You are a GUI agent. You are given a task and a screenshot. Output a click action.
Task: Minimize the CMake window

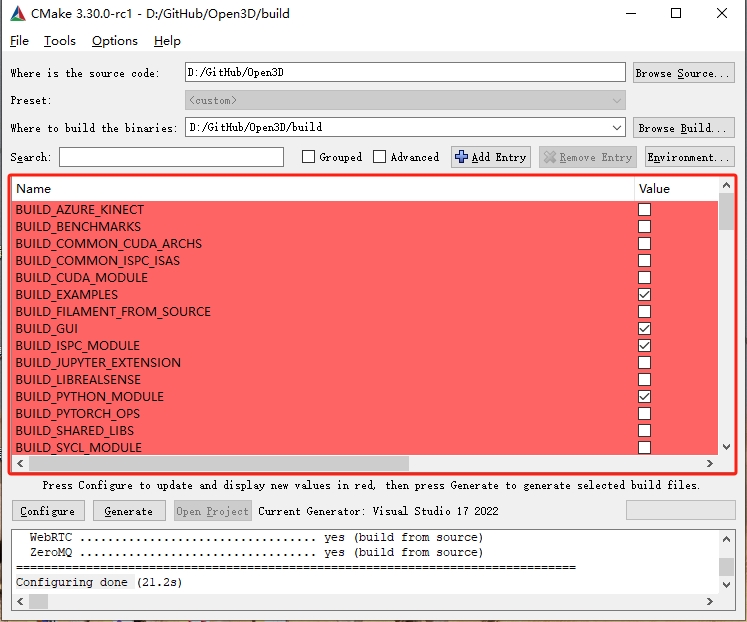click(631, 13)
